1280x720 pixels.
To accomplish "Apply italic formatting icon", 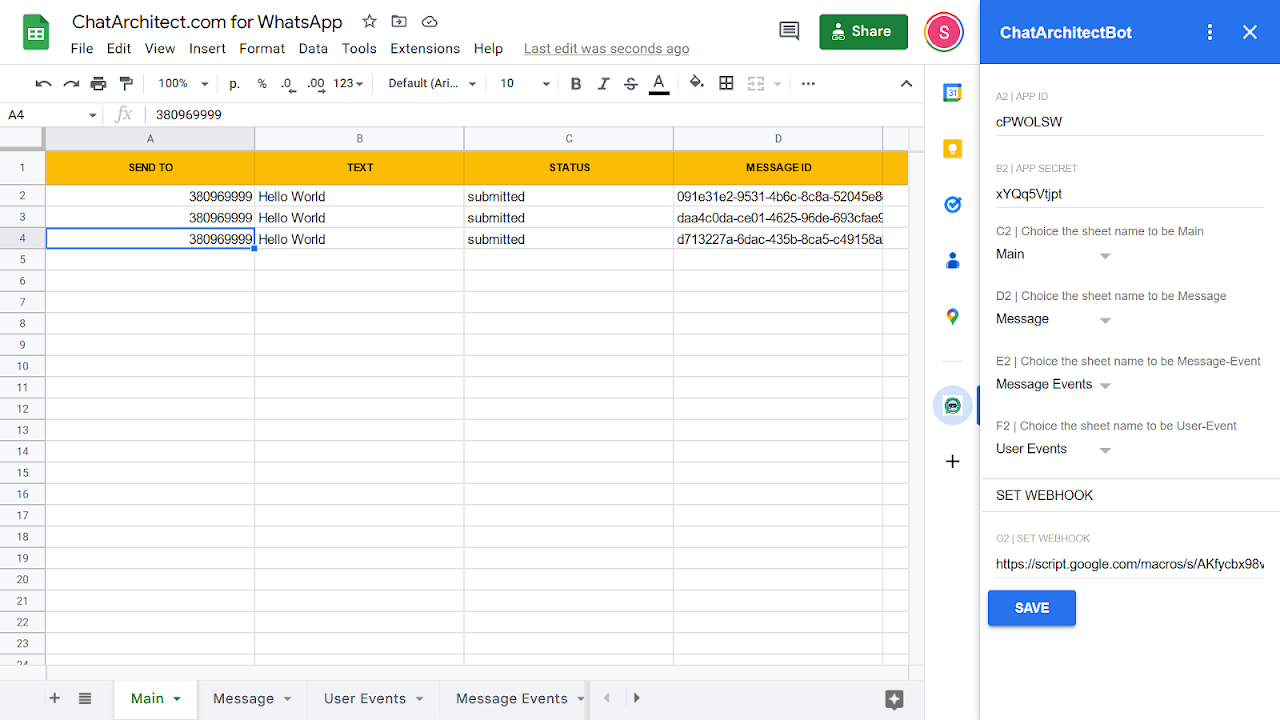I will click(603, 84).
